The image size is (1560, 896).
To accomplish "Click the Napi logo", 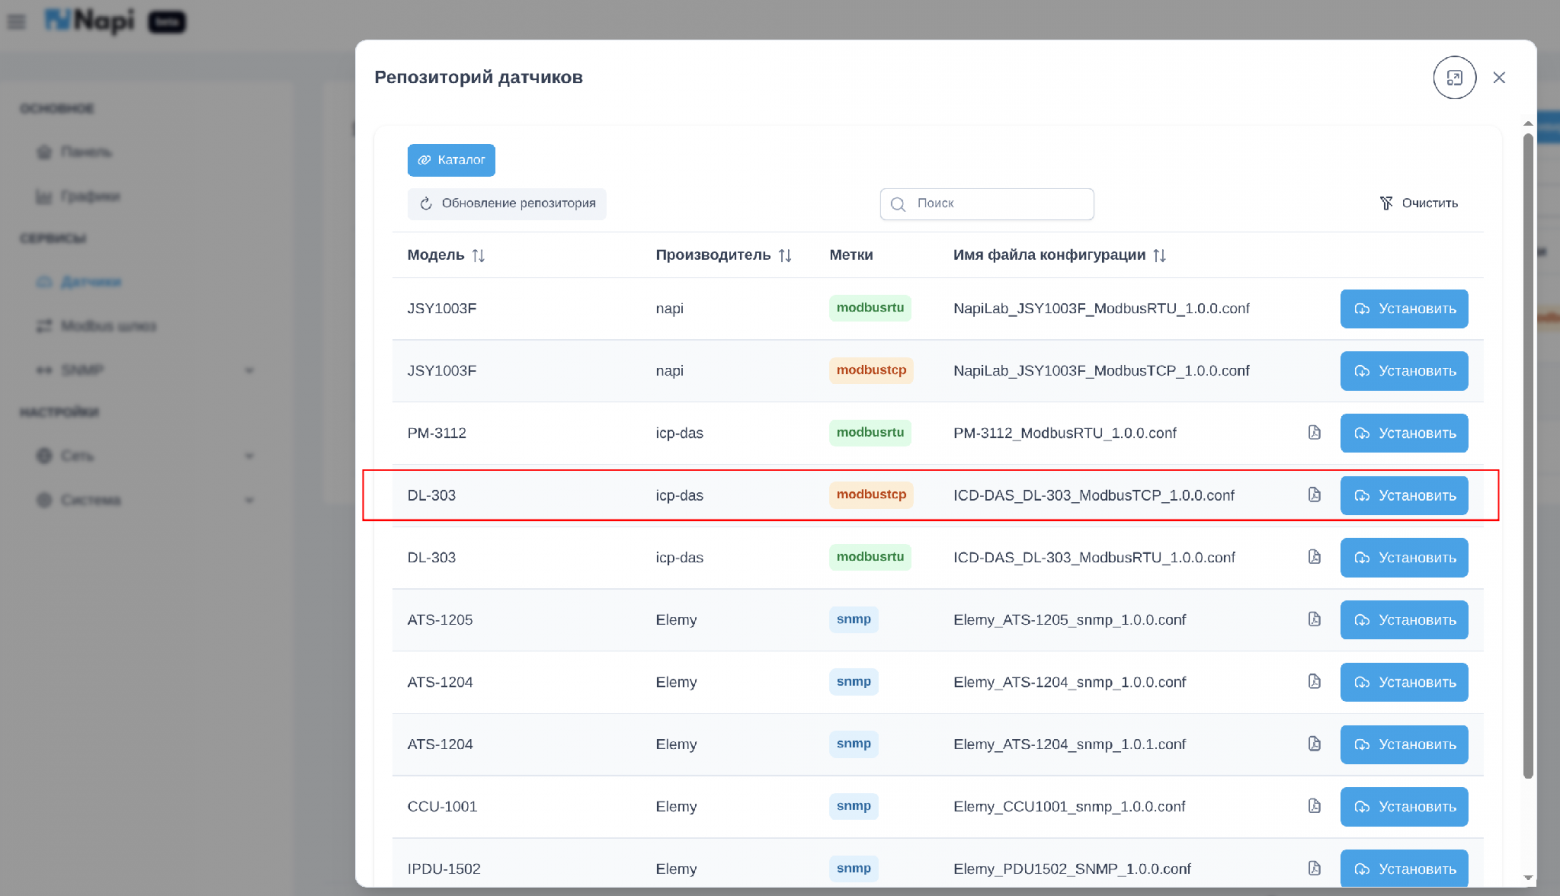I will (x=89, y=20).
